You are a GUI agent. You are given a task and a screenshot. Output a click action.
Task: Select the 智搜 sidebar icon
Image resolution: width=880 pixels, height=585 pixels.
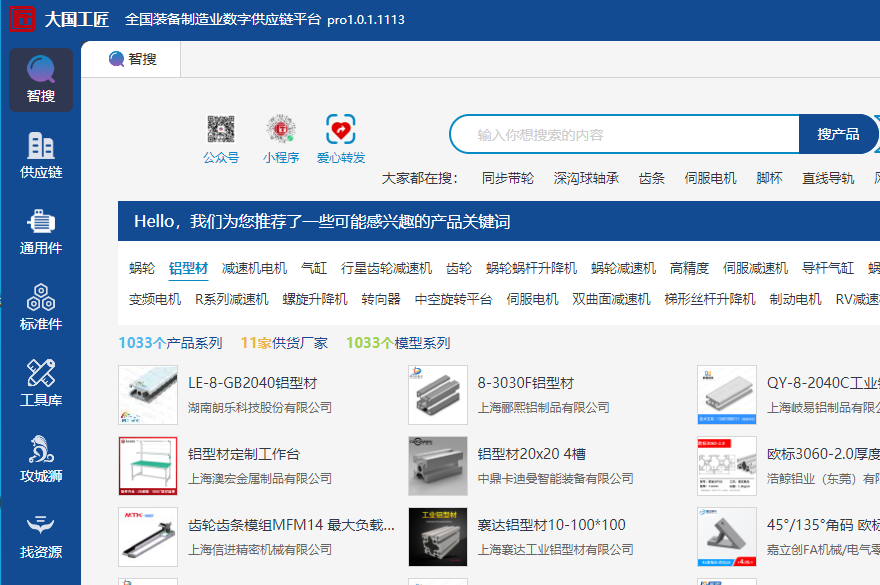[40, 80]
